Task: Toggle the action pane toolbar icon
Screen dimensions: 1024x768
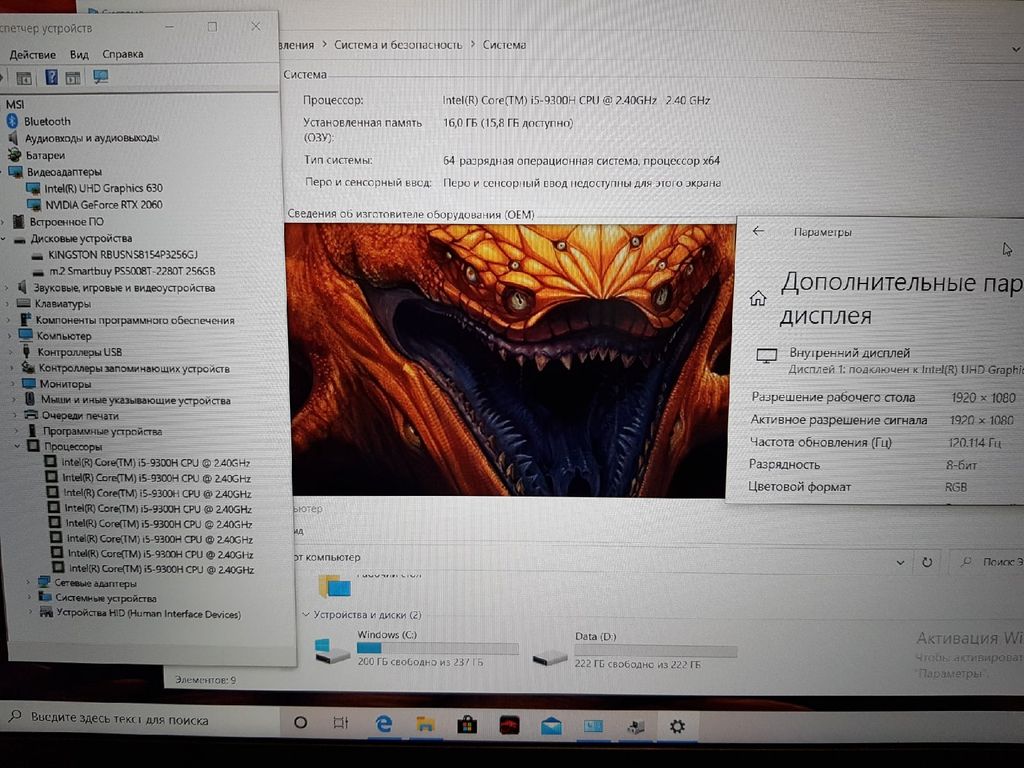Action: coord(73,78)
